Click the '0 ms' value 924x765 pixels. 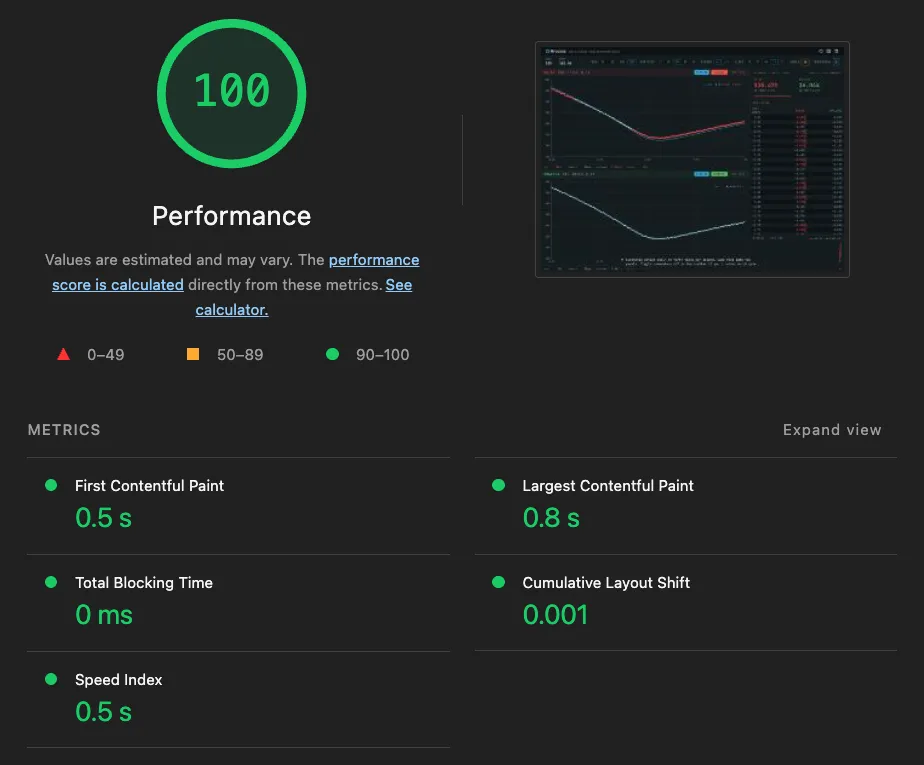(x=104, y=615)
